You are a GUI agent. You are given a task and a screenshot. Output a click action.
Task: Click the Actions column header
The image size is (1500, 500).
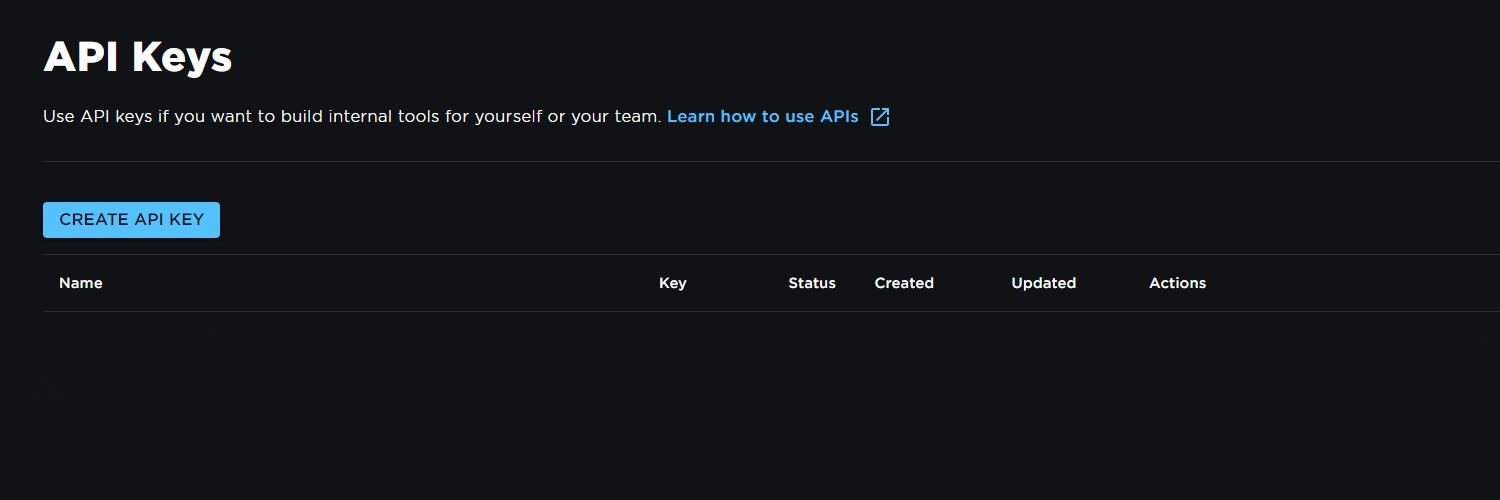pyautogui.click(x=1178, y=283)
